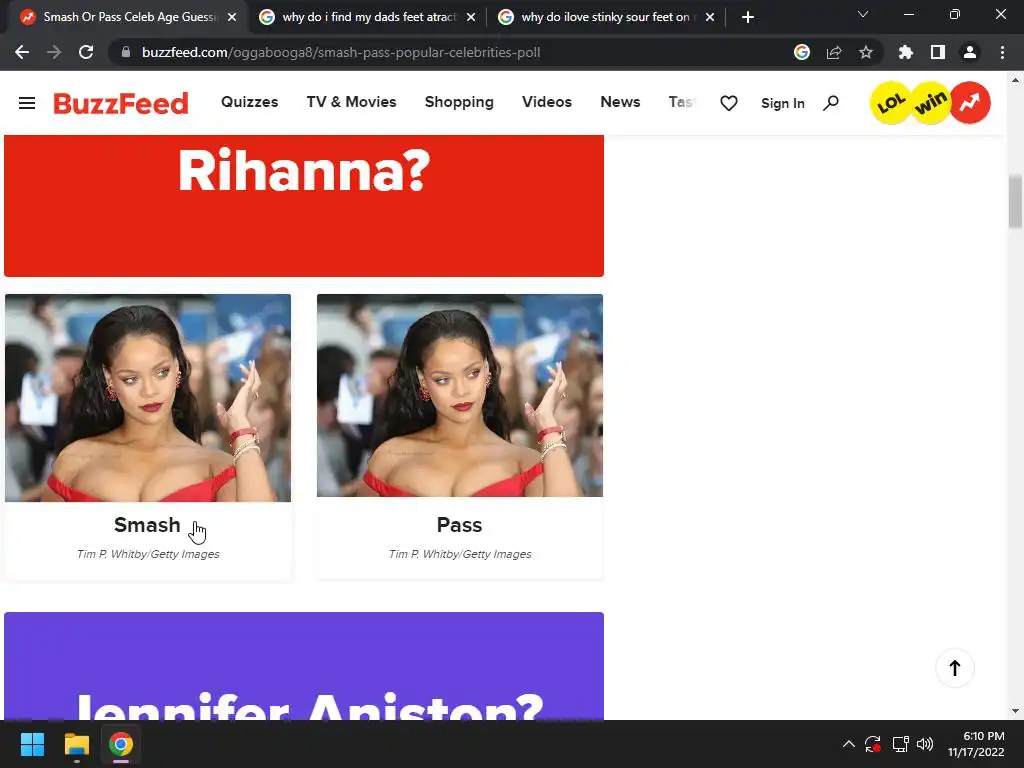Open the 6:10 PM clock and date
1024x768 pixels.
click(x=976, y=744)
